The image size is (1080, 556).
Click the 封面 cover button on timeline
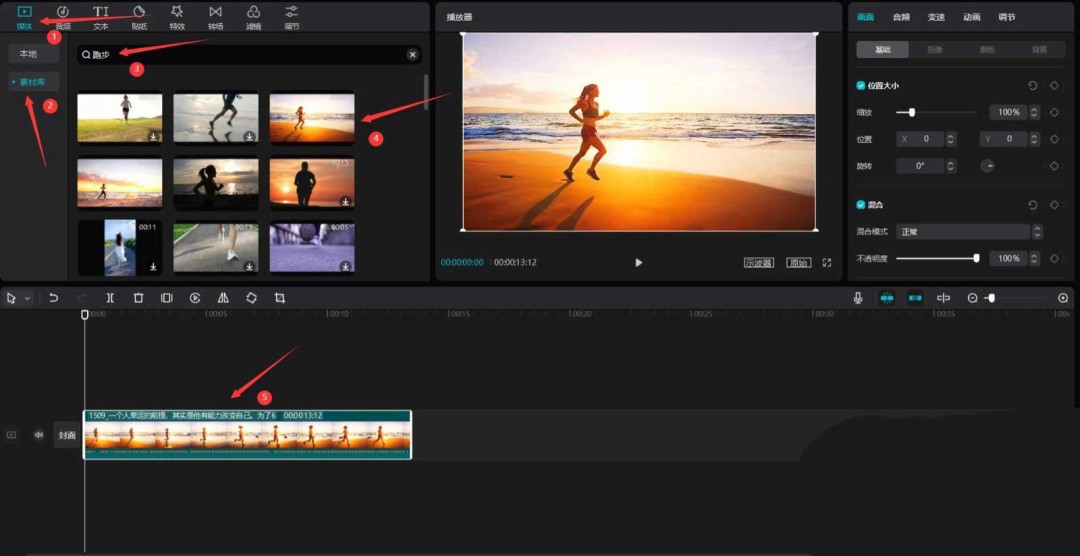(67, 435)
